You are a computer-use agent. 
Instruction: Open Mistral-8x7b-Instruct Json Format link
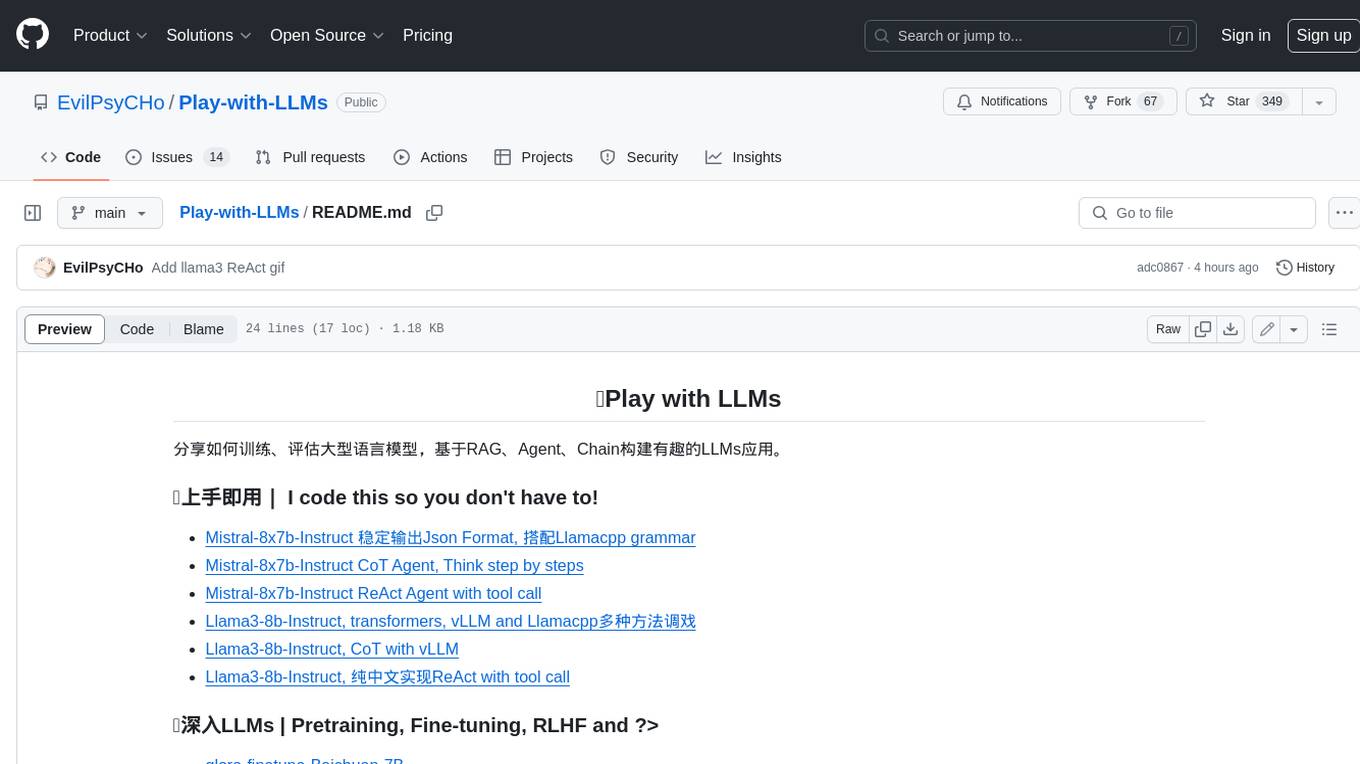[x=450, y=537]
